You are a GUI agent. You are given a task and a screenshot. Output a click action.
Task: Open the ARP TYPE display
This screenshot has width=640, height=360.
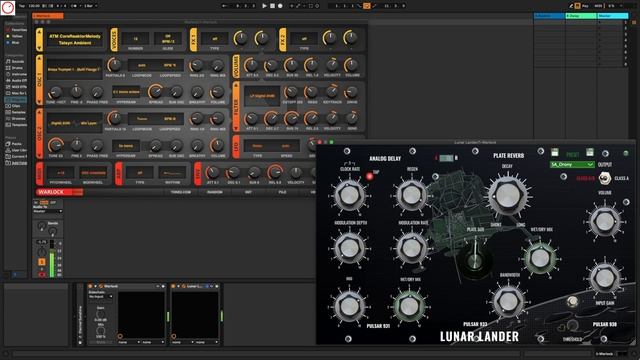pos(140,173)
